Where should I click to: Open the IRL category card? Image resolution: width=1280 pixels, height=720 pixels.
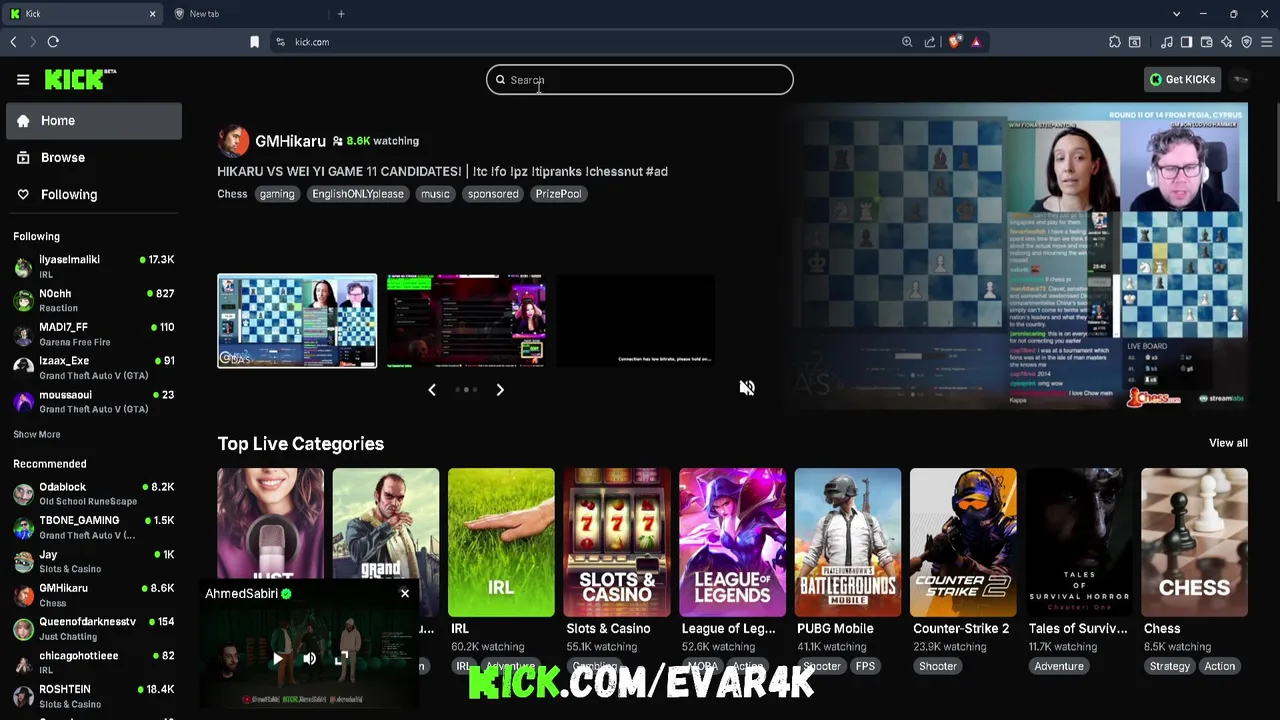click(x=501, y=542)
